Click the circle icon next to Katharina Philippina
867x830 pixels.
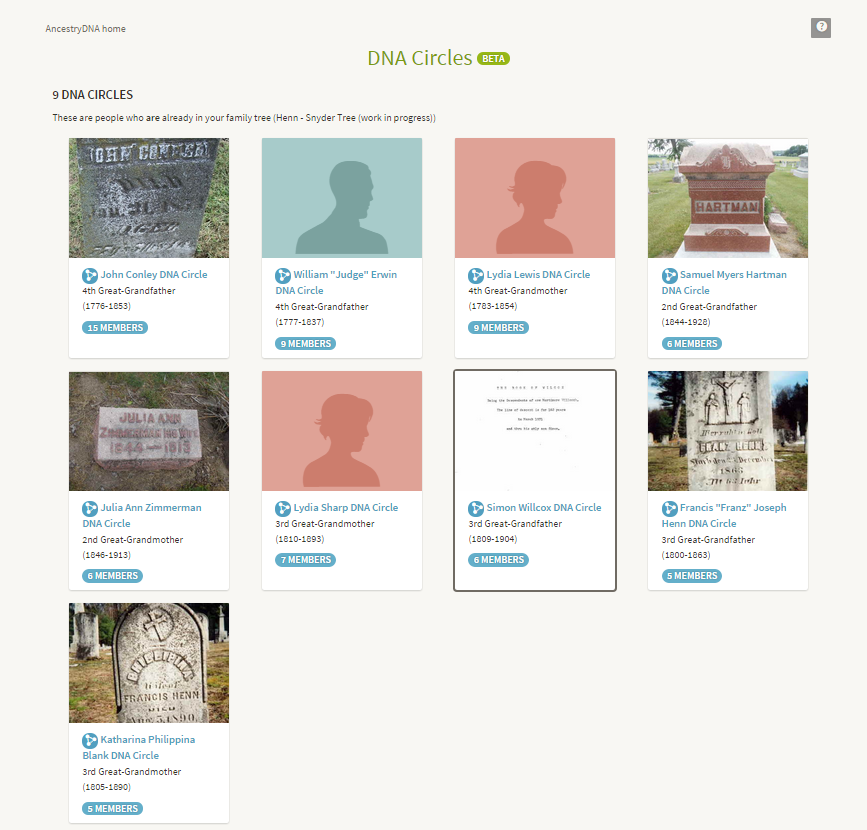[x=90, y=740]
